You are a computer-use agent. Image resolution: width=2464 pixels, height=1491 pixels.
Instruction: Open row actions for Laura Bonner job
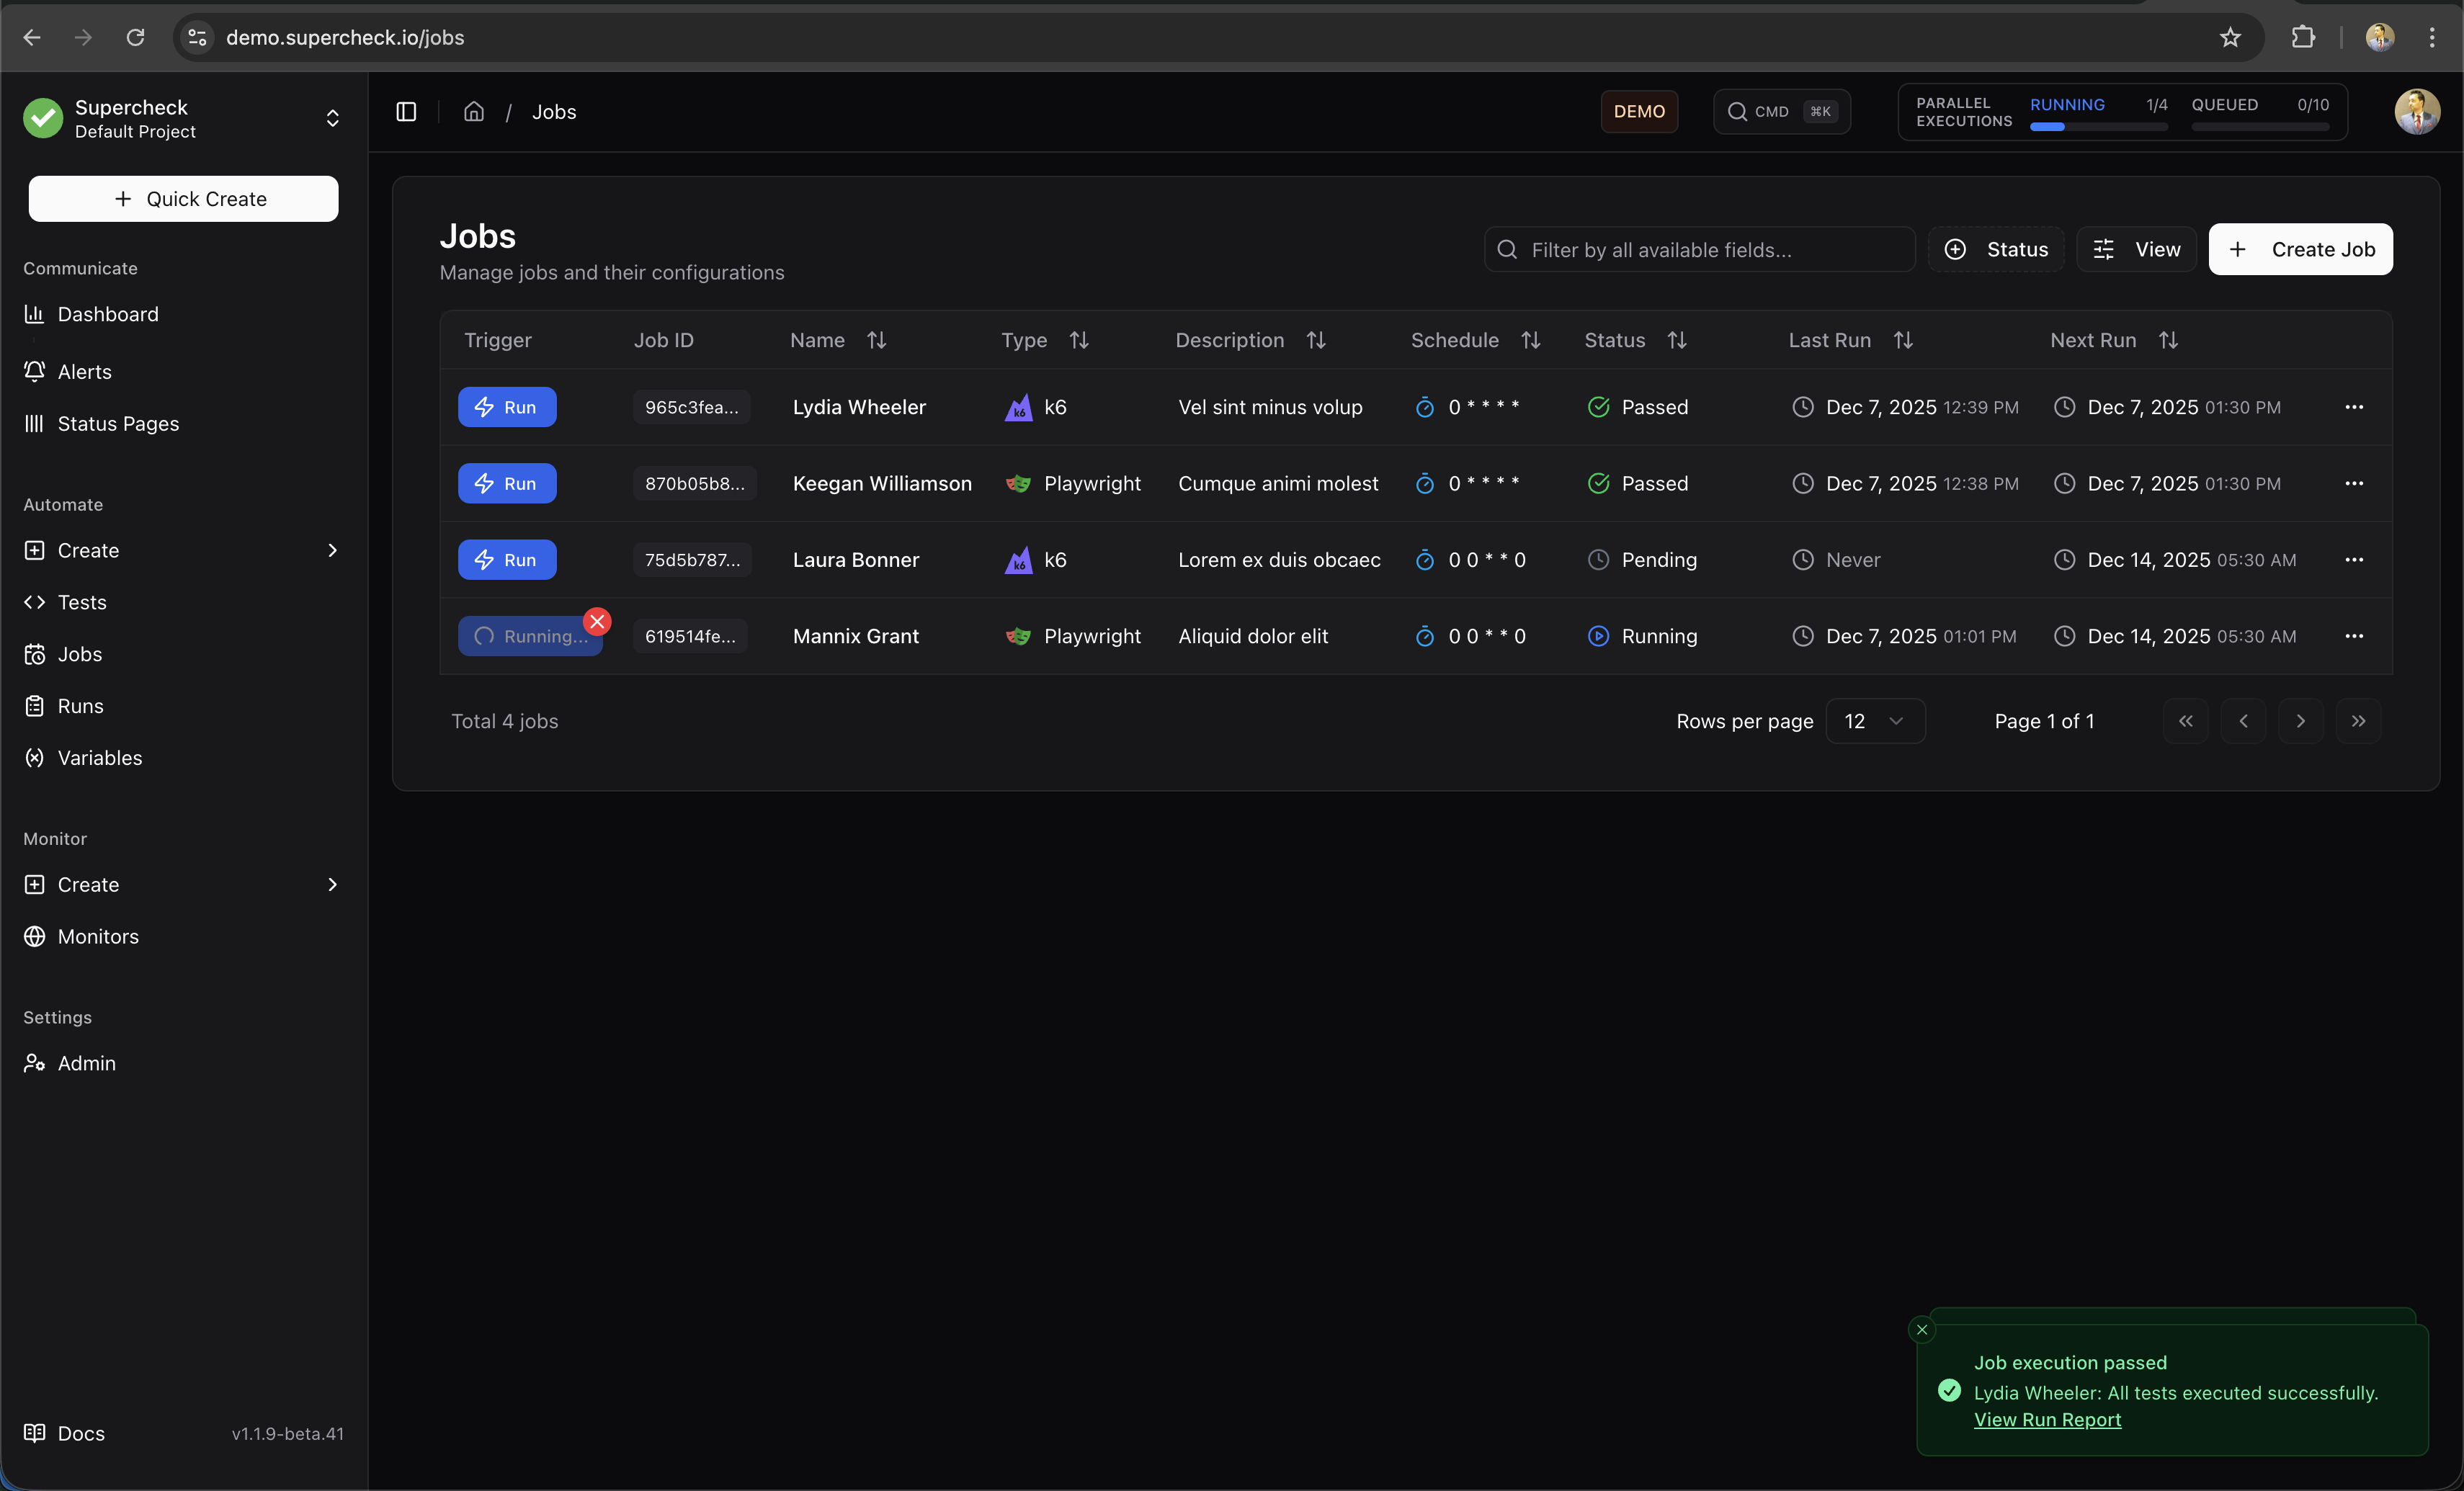[2354, 560]
